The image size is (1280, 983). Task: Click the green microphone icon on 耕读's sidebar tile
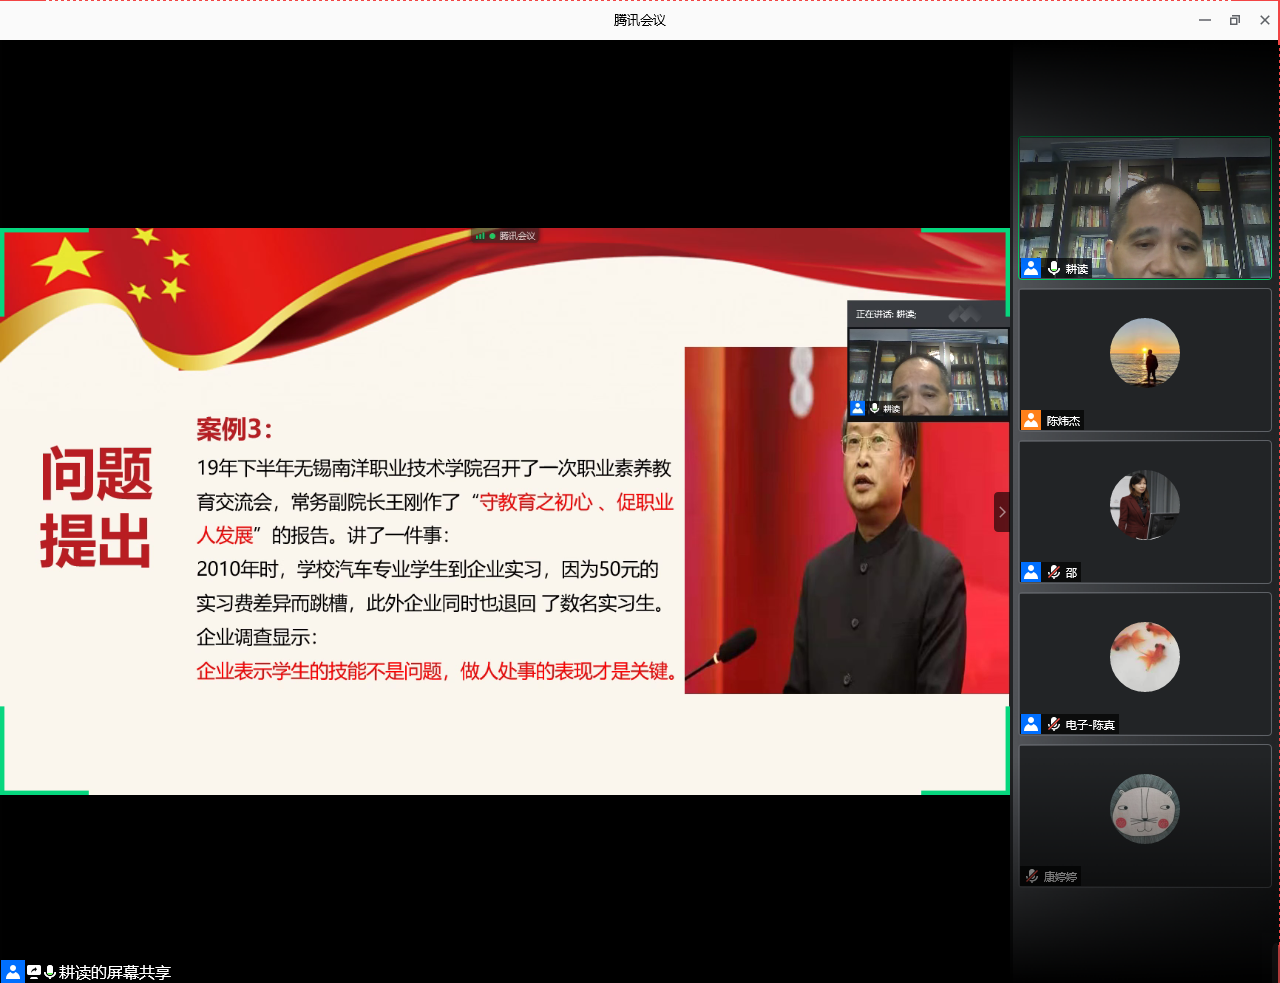[1053, 268]
